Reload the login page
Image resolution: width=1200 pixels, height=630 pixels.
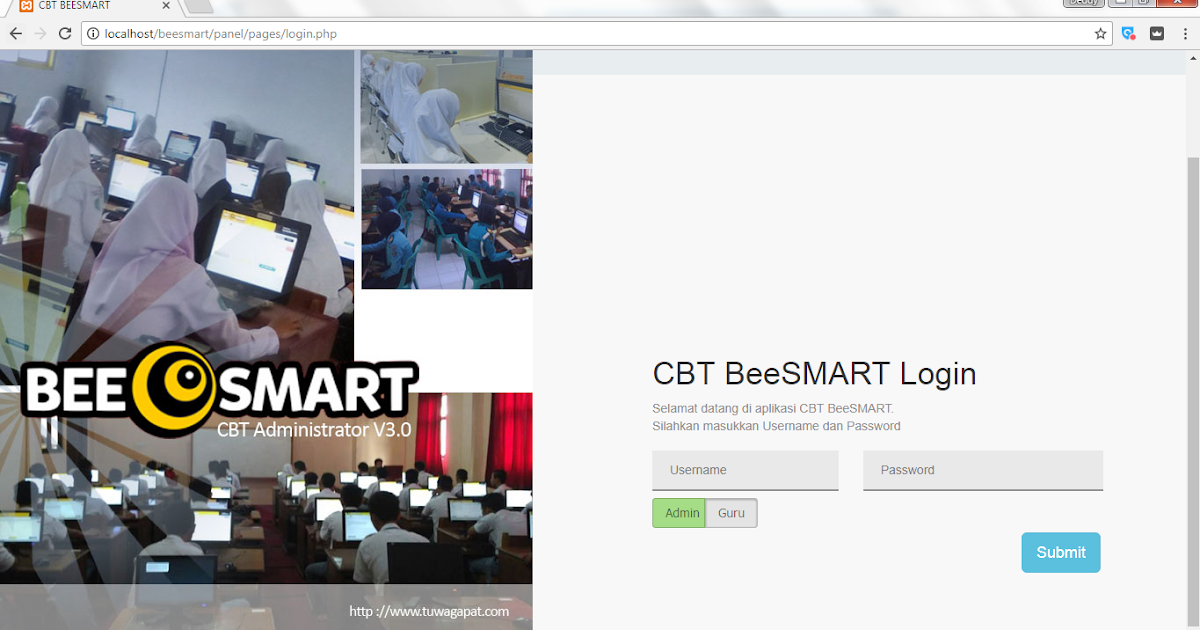click(65, 33)
